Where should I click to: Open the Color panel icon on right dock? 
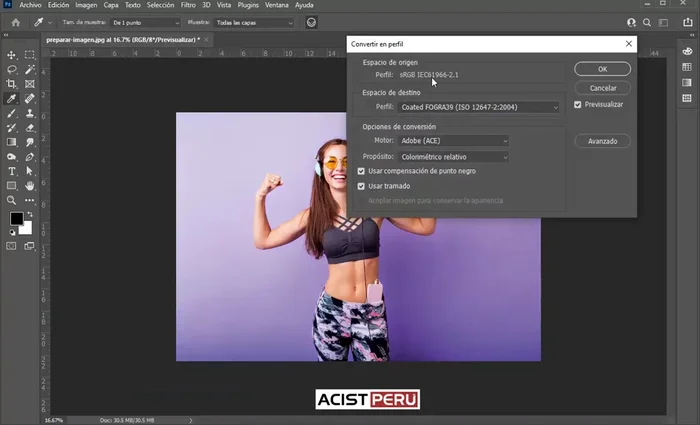[687, 52]
